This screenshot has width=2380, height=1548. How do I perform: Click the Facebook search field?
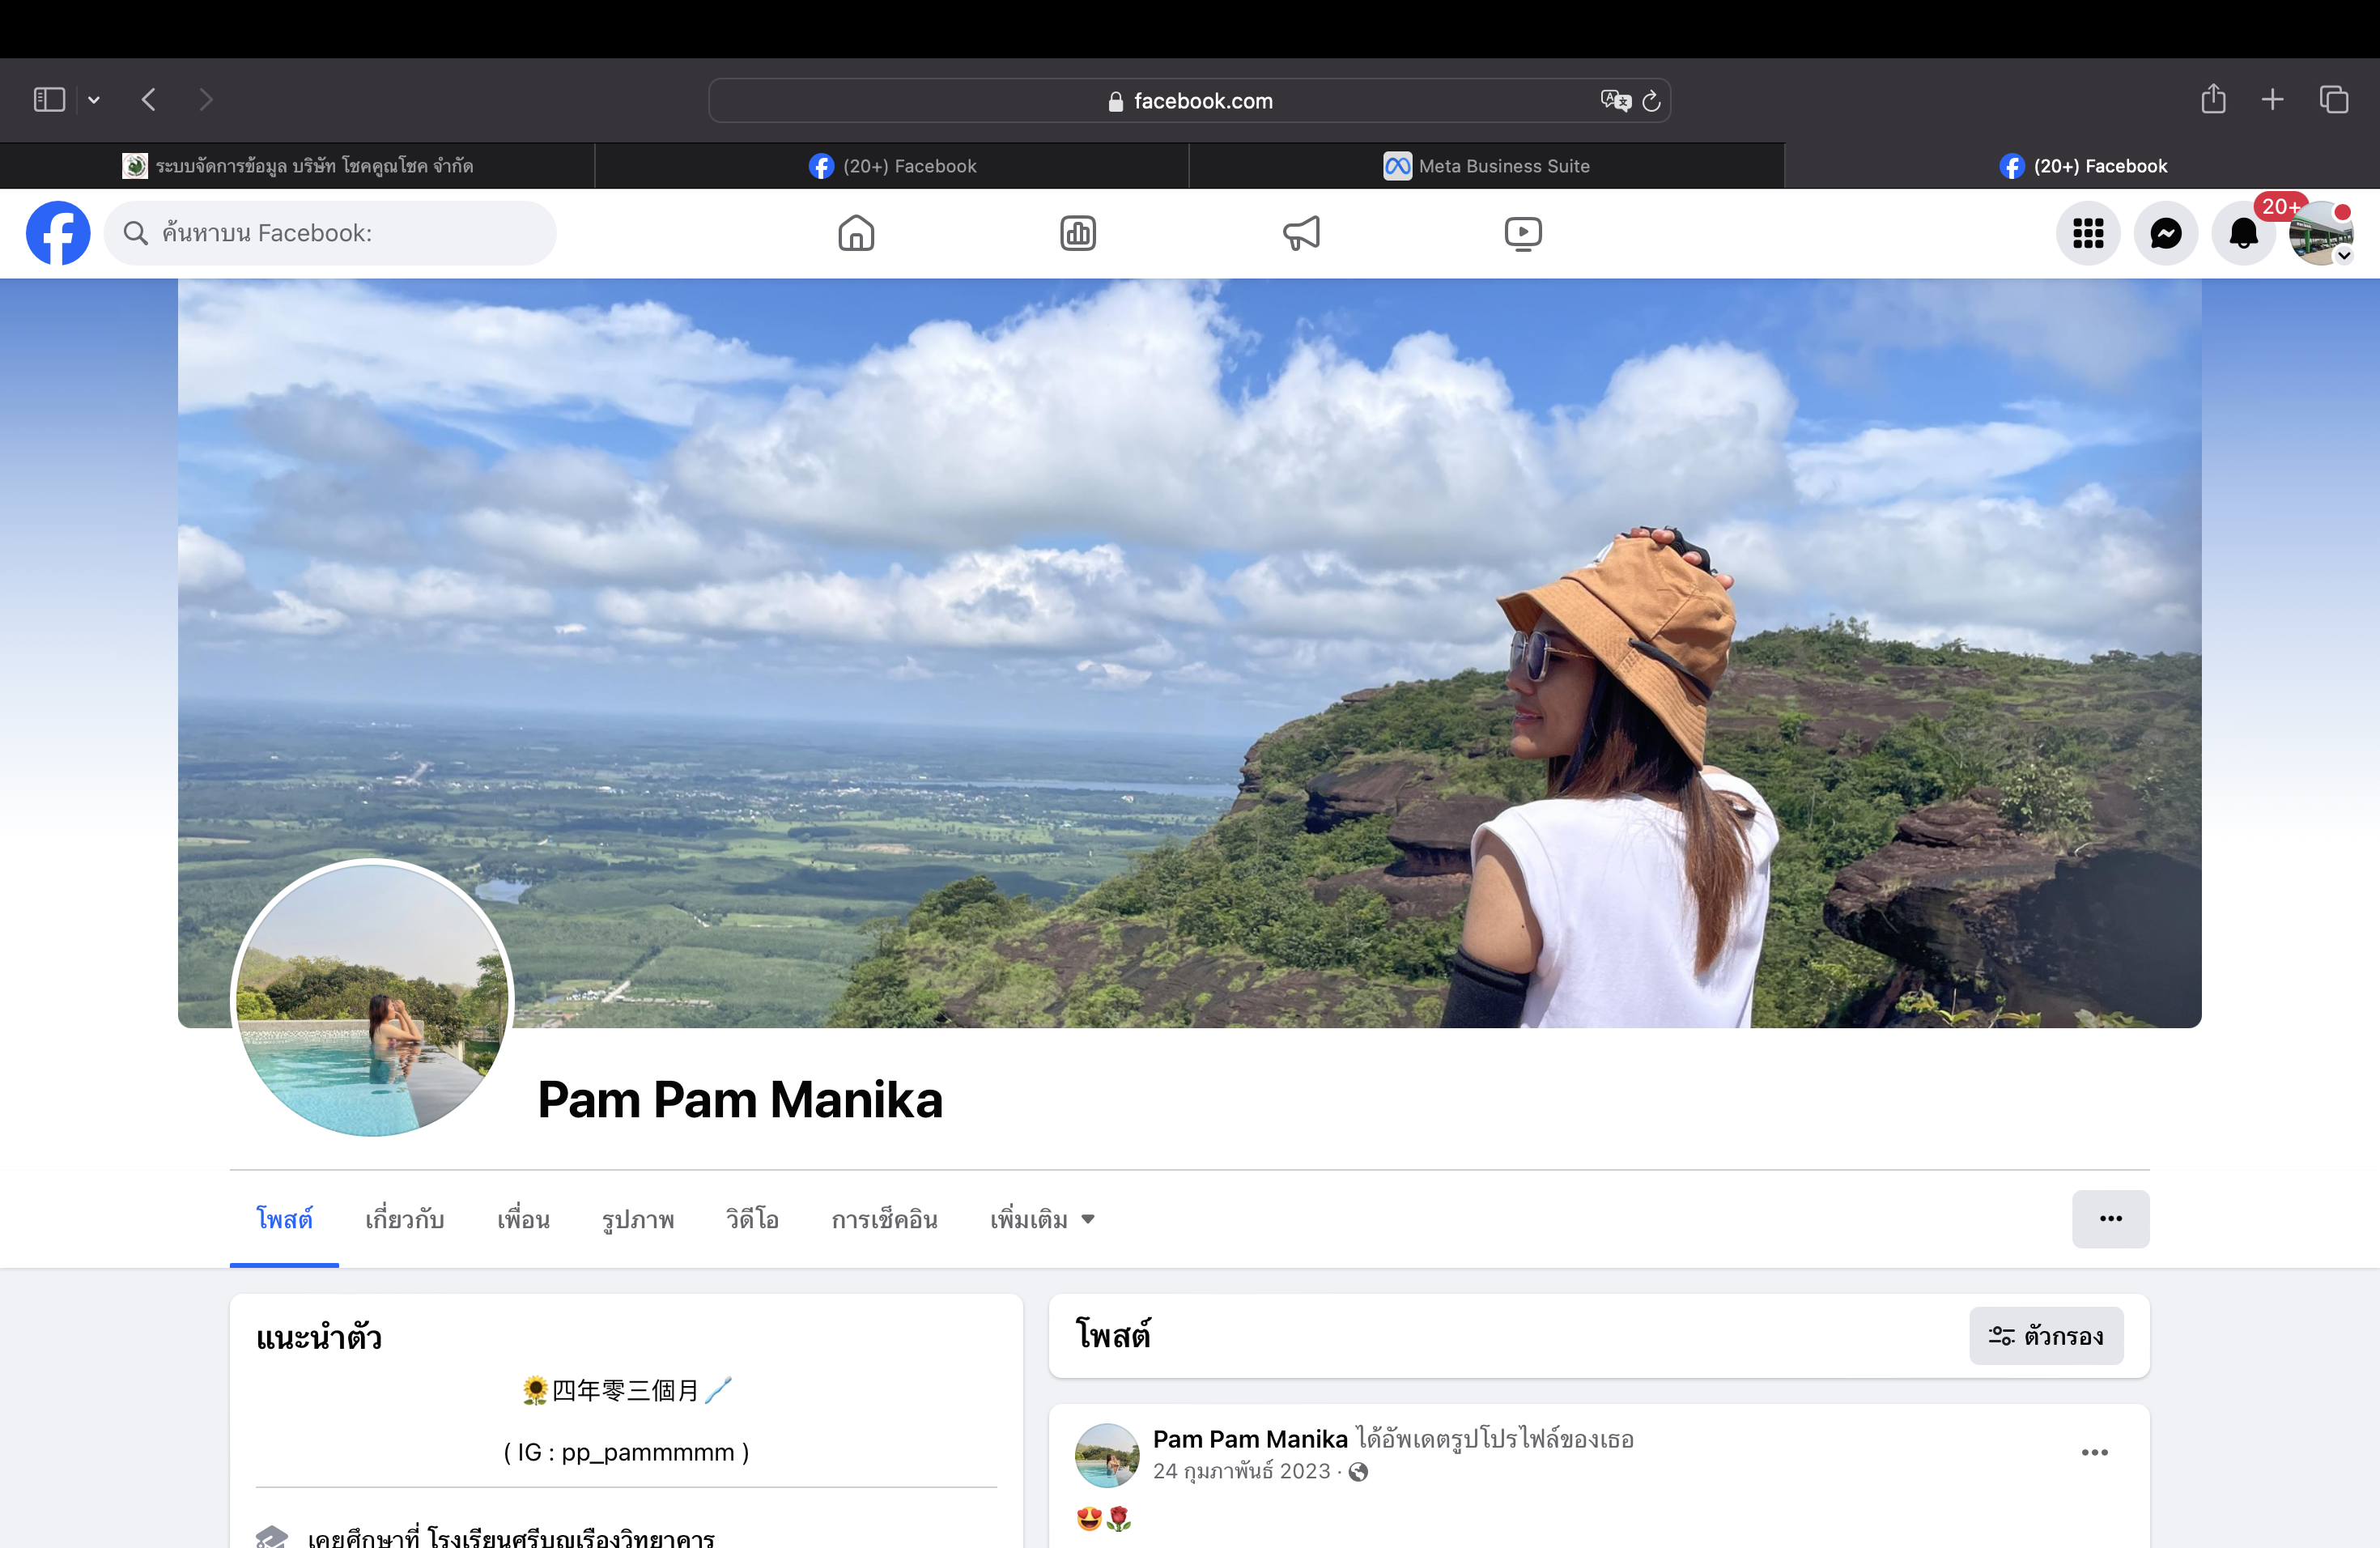coord(330,234)
